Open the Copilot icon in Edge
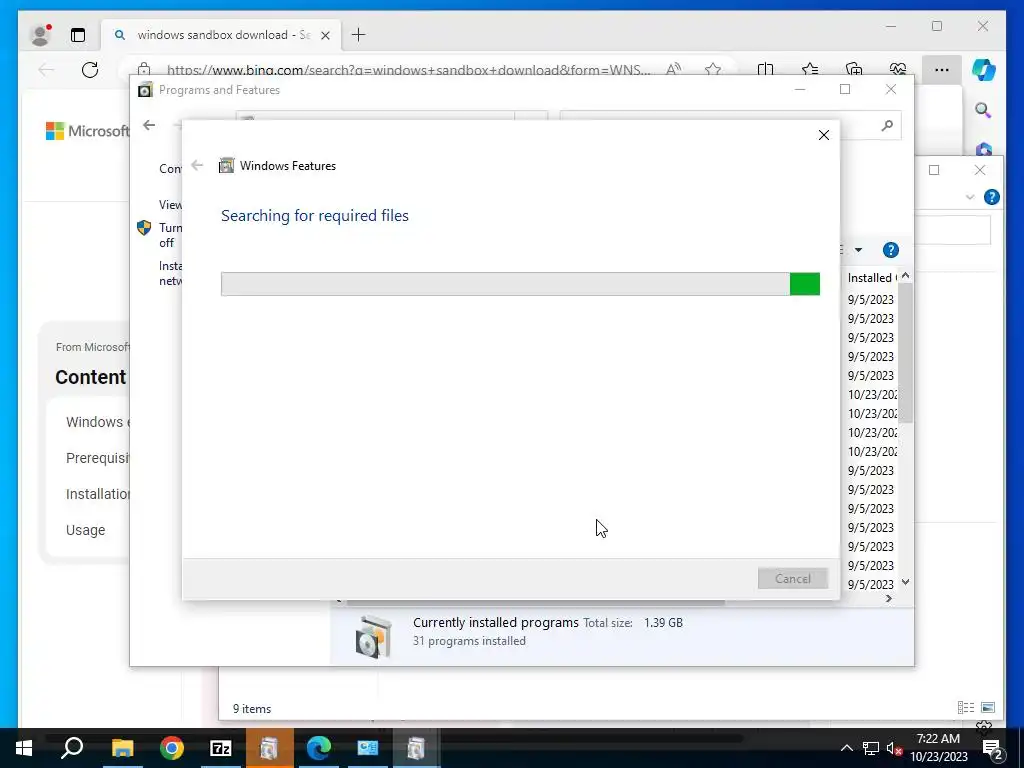The width and height of the screenshot is (1024, 768). (x=984, y=69)
